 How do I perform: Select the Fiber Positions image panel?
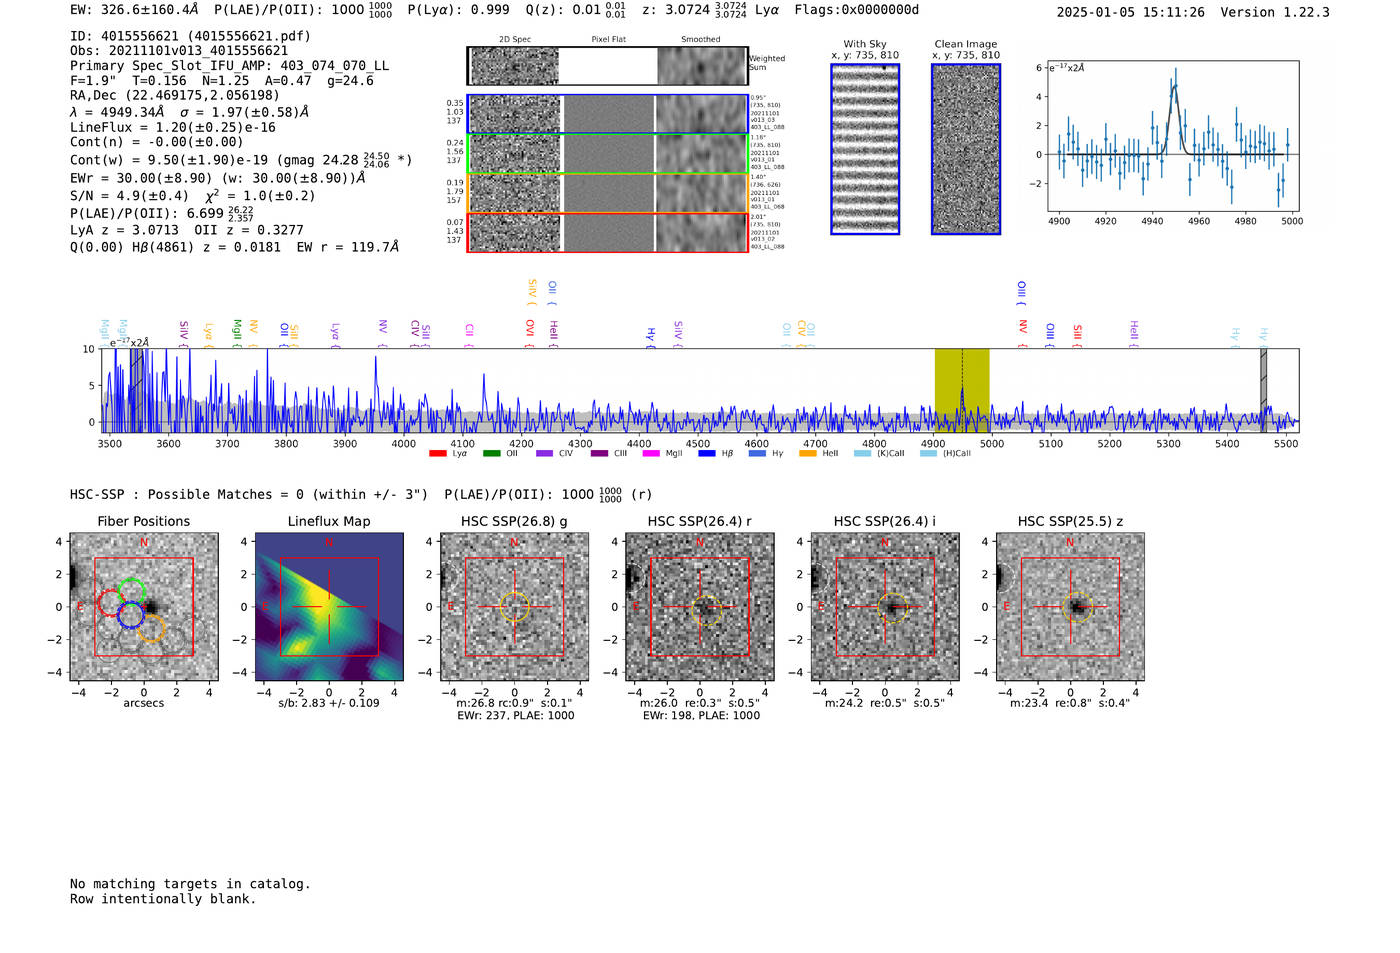point(144,607)
